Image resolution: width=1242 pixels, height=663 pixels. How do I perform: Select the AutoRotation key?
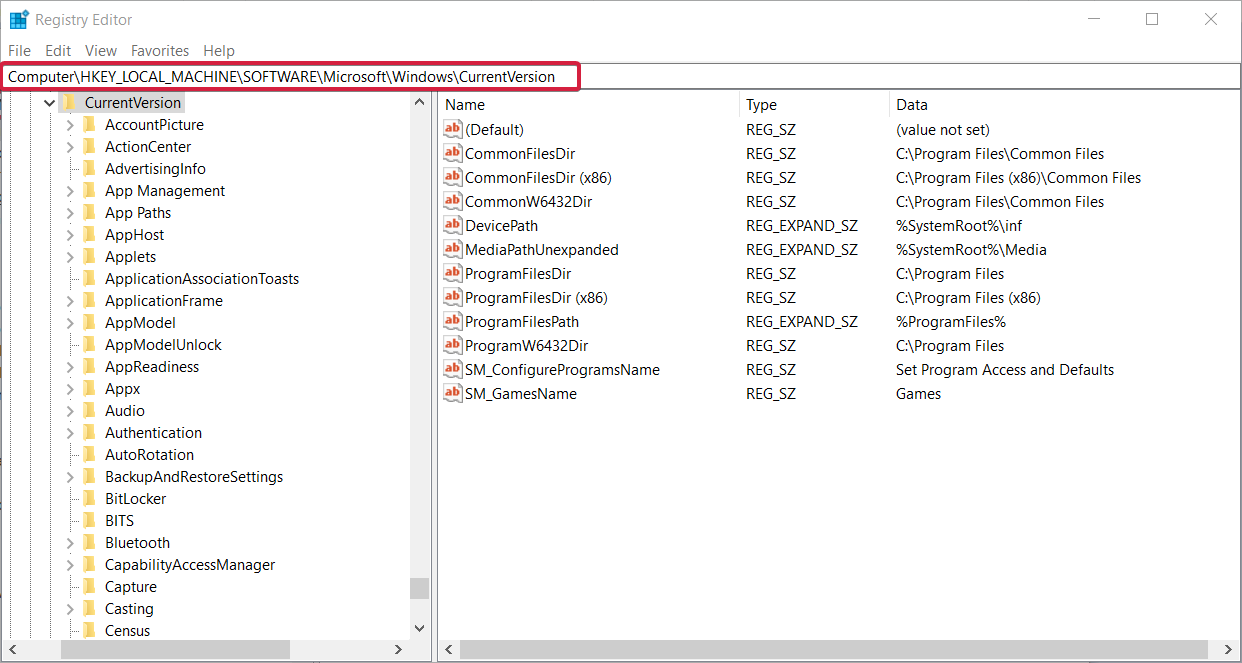tap(150, 454)
